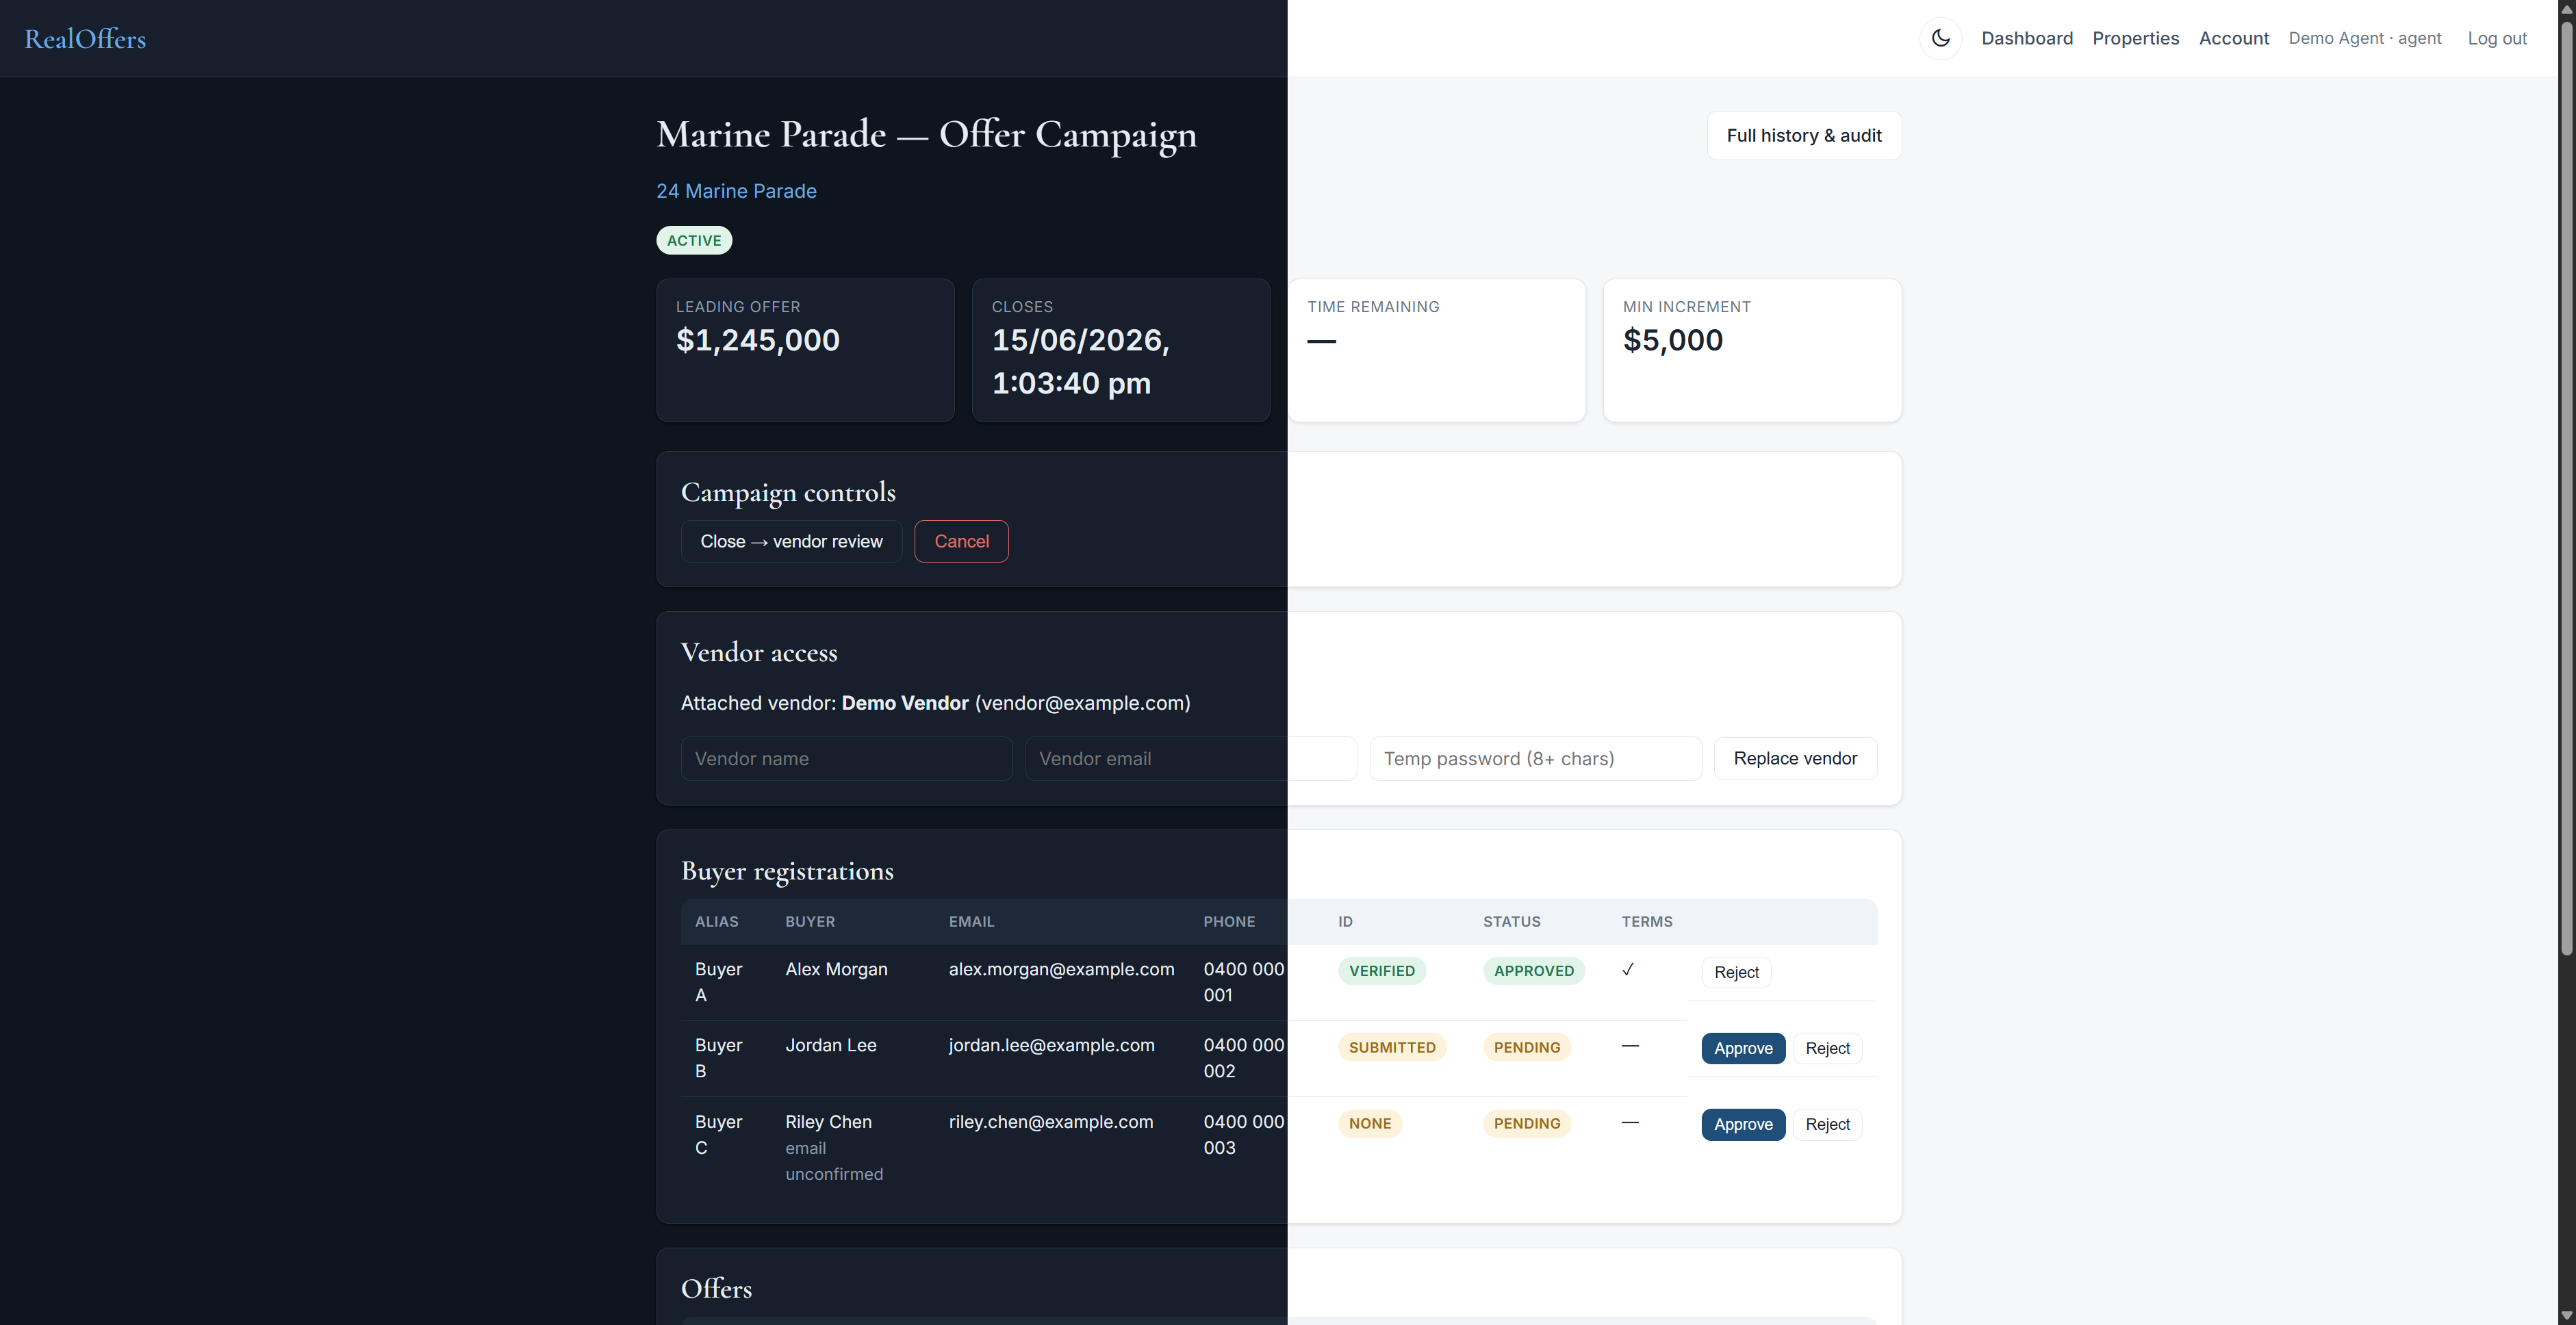Focus the Vendor name input field
The width and height of the screenshot is (2576, 1325).
click(846, 758)
